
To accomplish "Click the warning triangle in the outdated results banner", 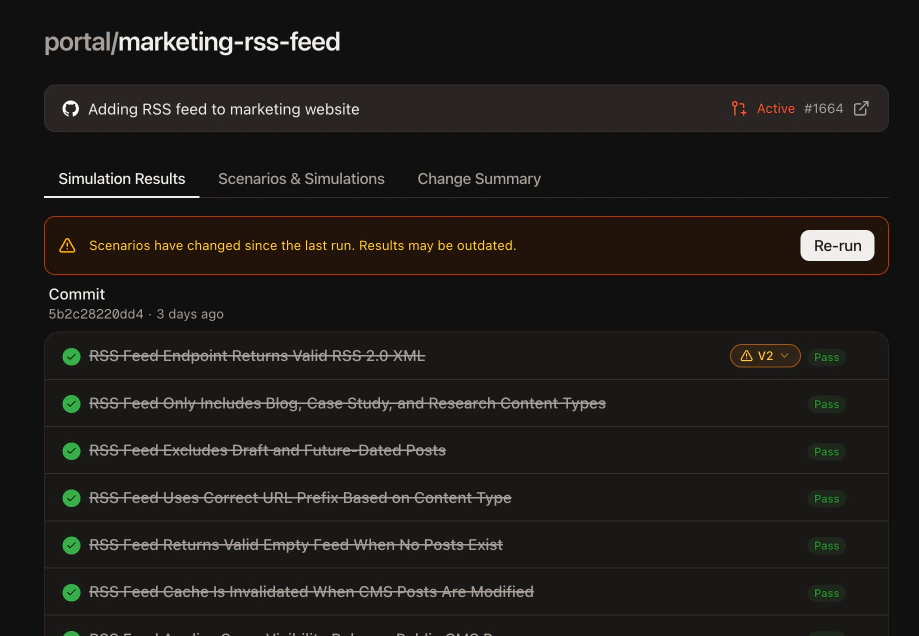I will tap(67, 245).
